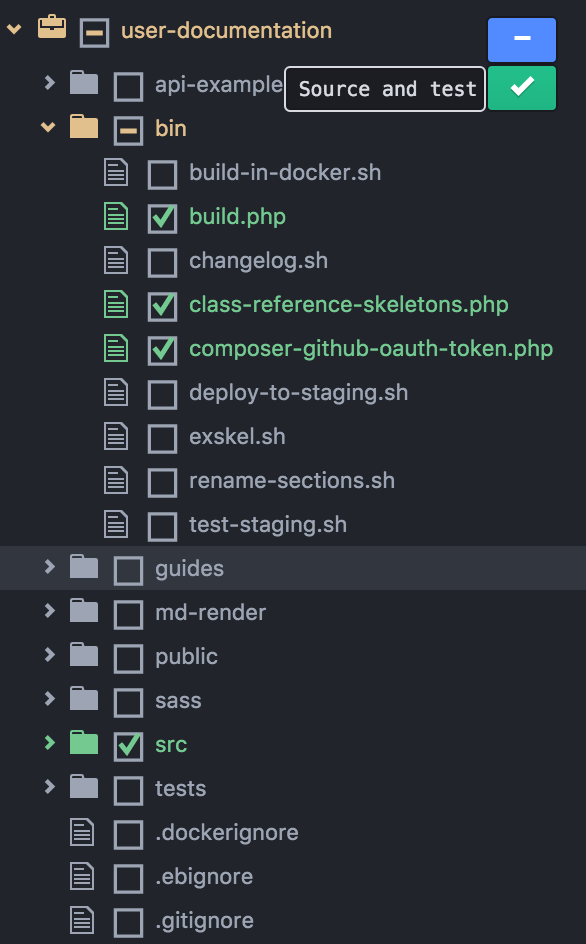This screenshot has width=586, height=944.
Task: Select the .dockerignore file entry
Action: 226,832
